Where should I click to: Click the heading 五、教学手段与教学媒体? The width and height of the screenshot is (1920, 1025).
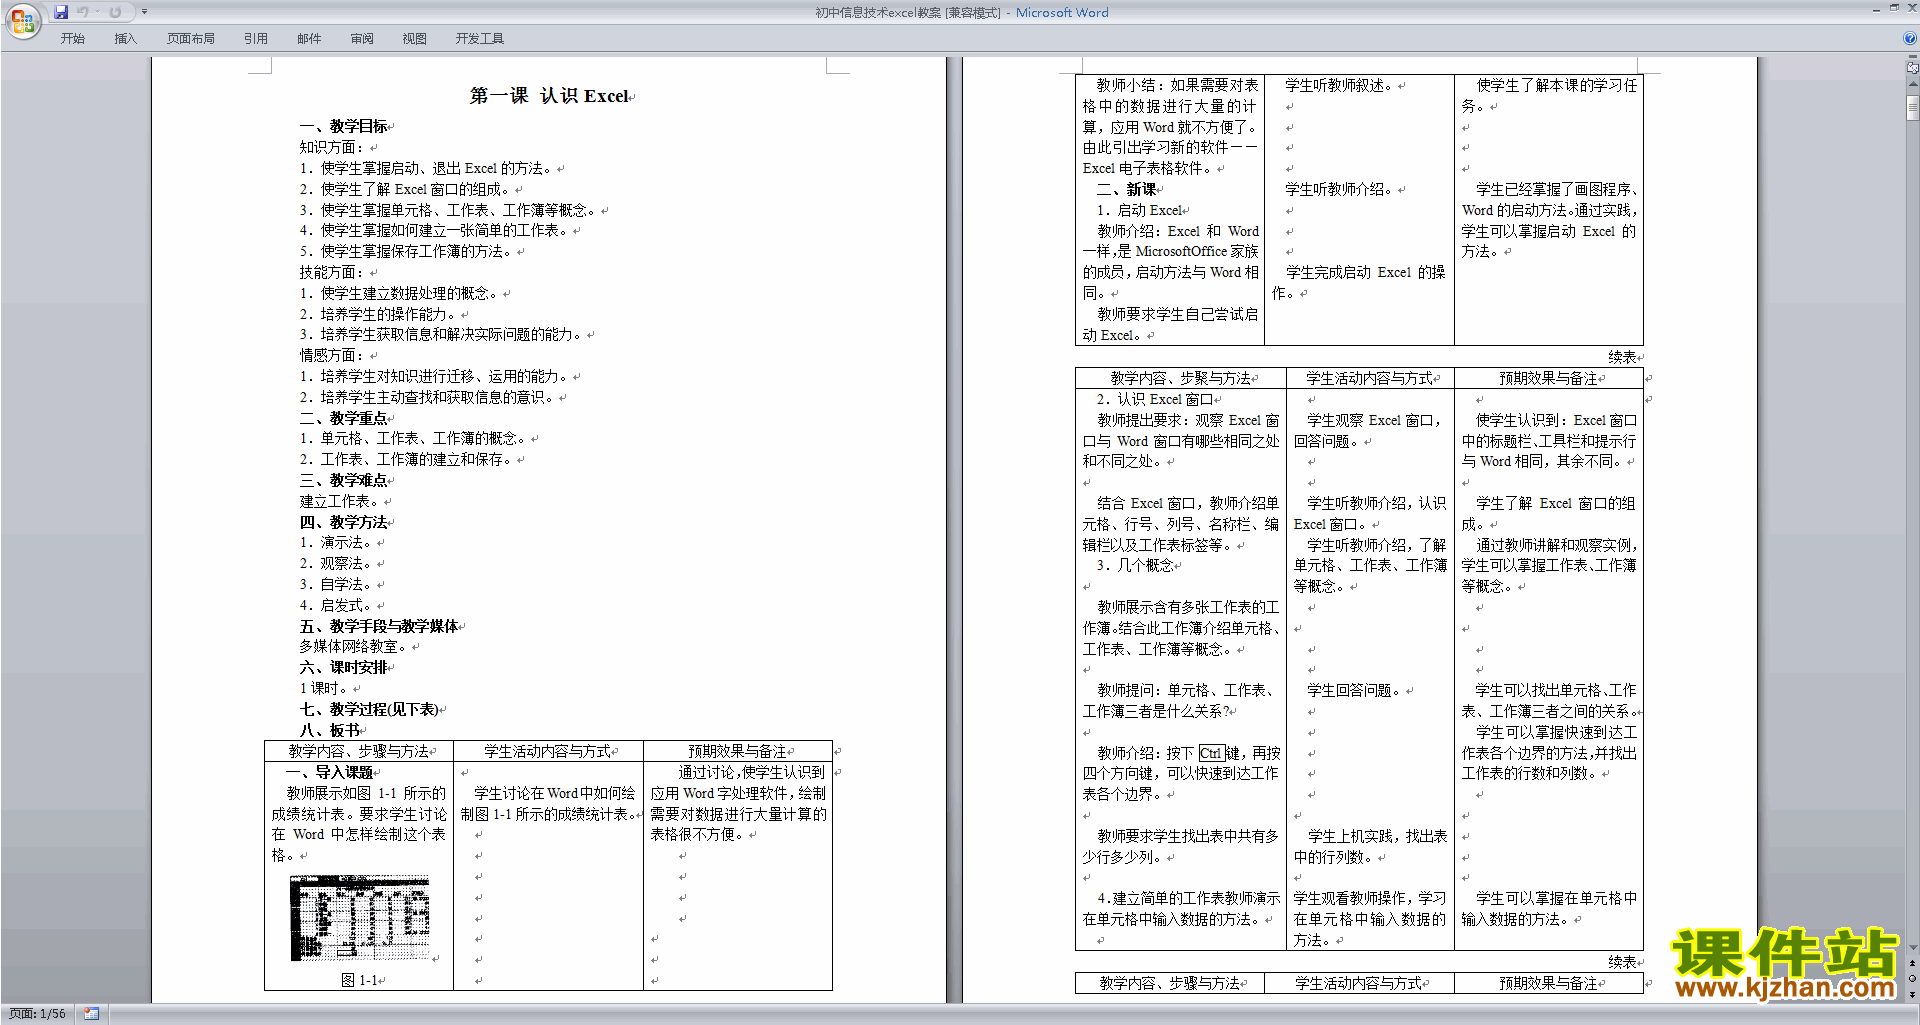(379, 626)
